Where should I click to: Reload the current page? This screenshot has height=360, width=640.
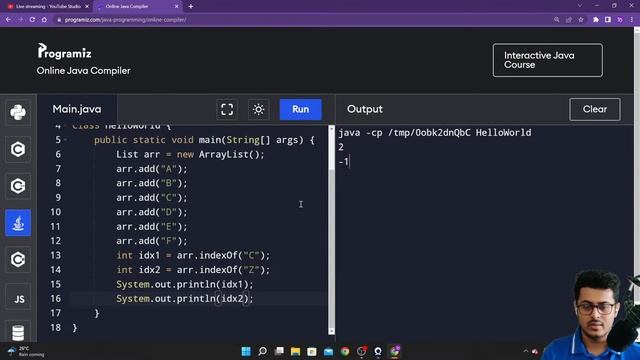click(x=32, y=20)
